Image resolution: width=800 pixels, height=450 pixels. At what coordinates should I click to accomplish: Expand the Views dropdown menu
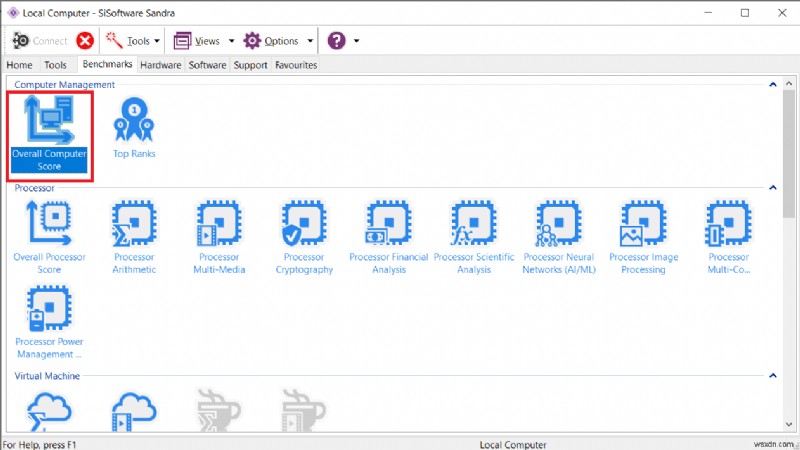[231, 41]
